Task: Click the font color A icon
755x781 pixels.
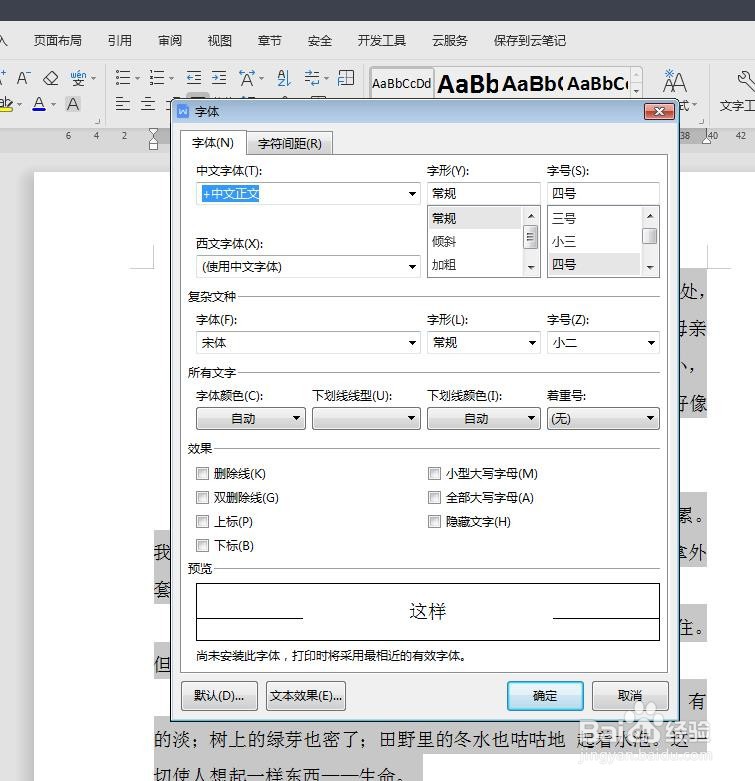Action: point(39,104)
